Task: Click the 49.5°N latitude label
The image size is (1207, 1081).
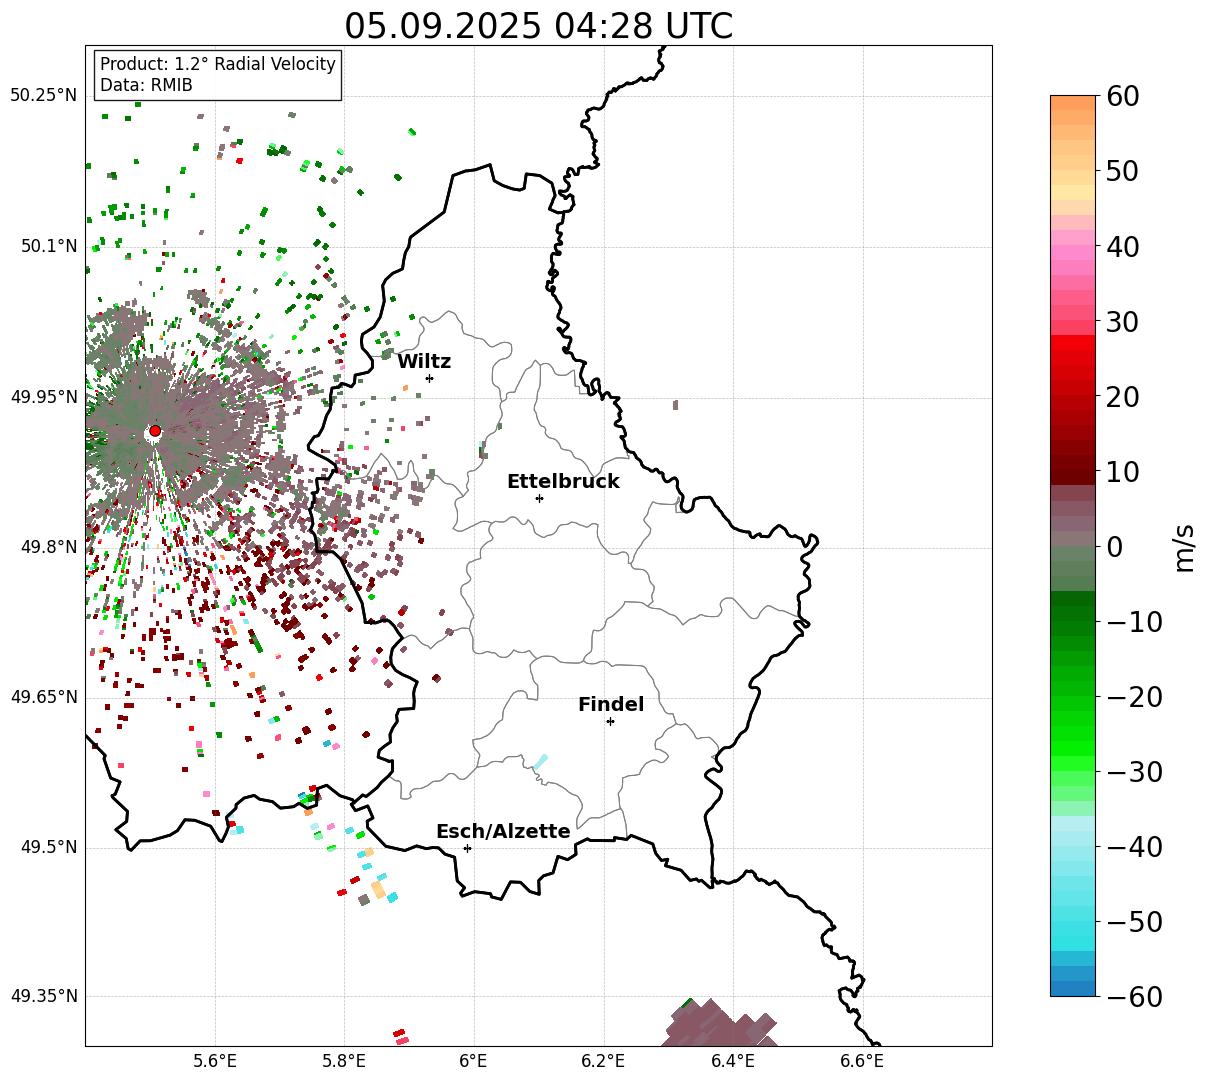Action: click(x=48, y=848)
